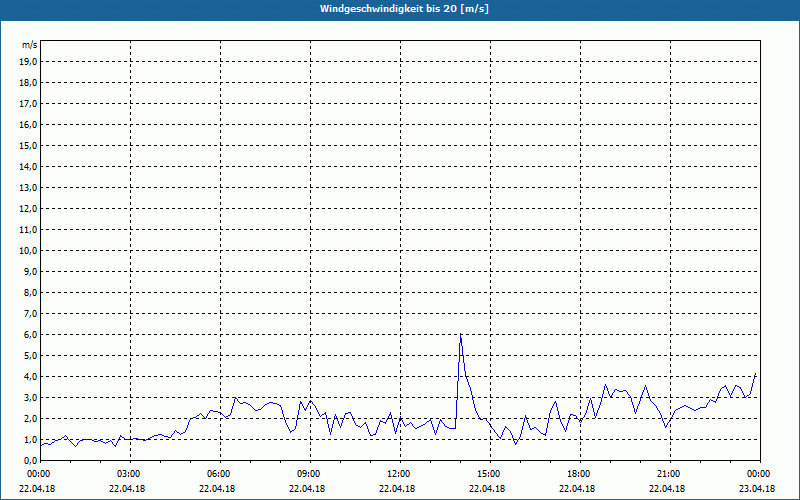Select the '11,0' y-axis label

tap(28, 230)
